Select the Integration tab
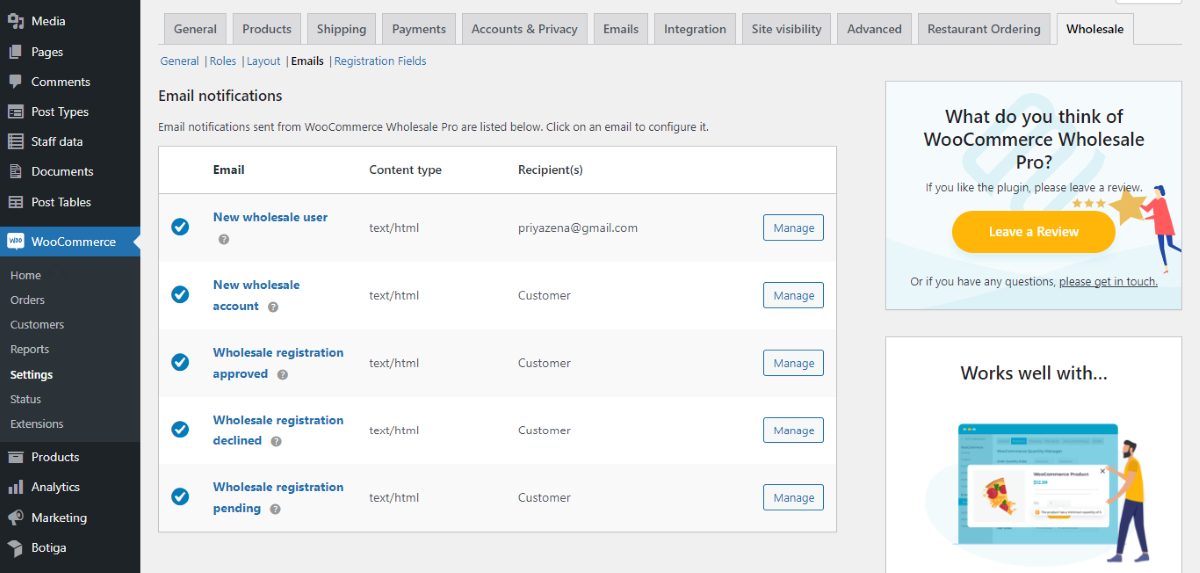 pos(695,29)
